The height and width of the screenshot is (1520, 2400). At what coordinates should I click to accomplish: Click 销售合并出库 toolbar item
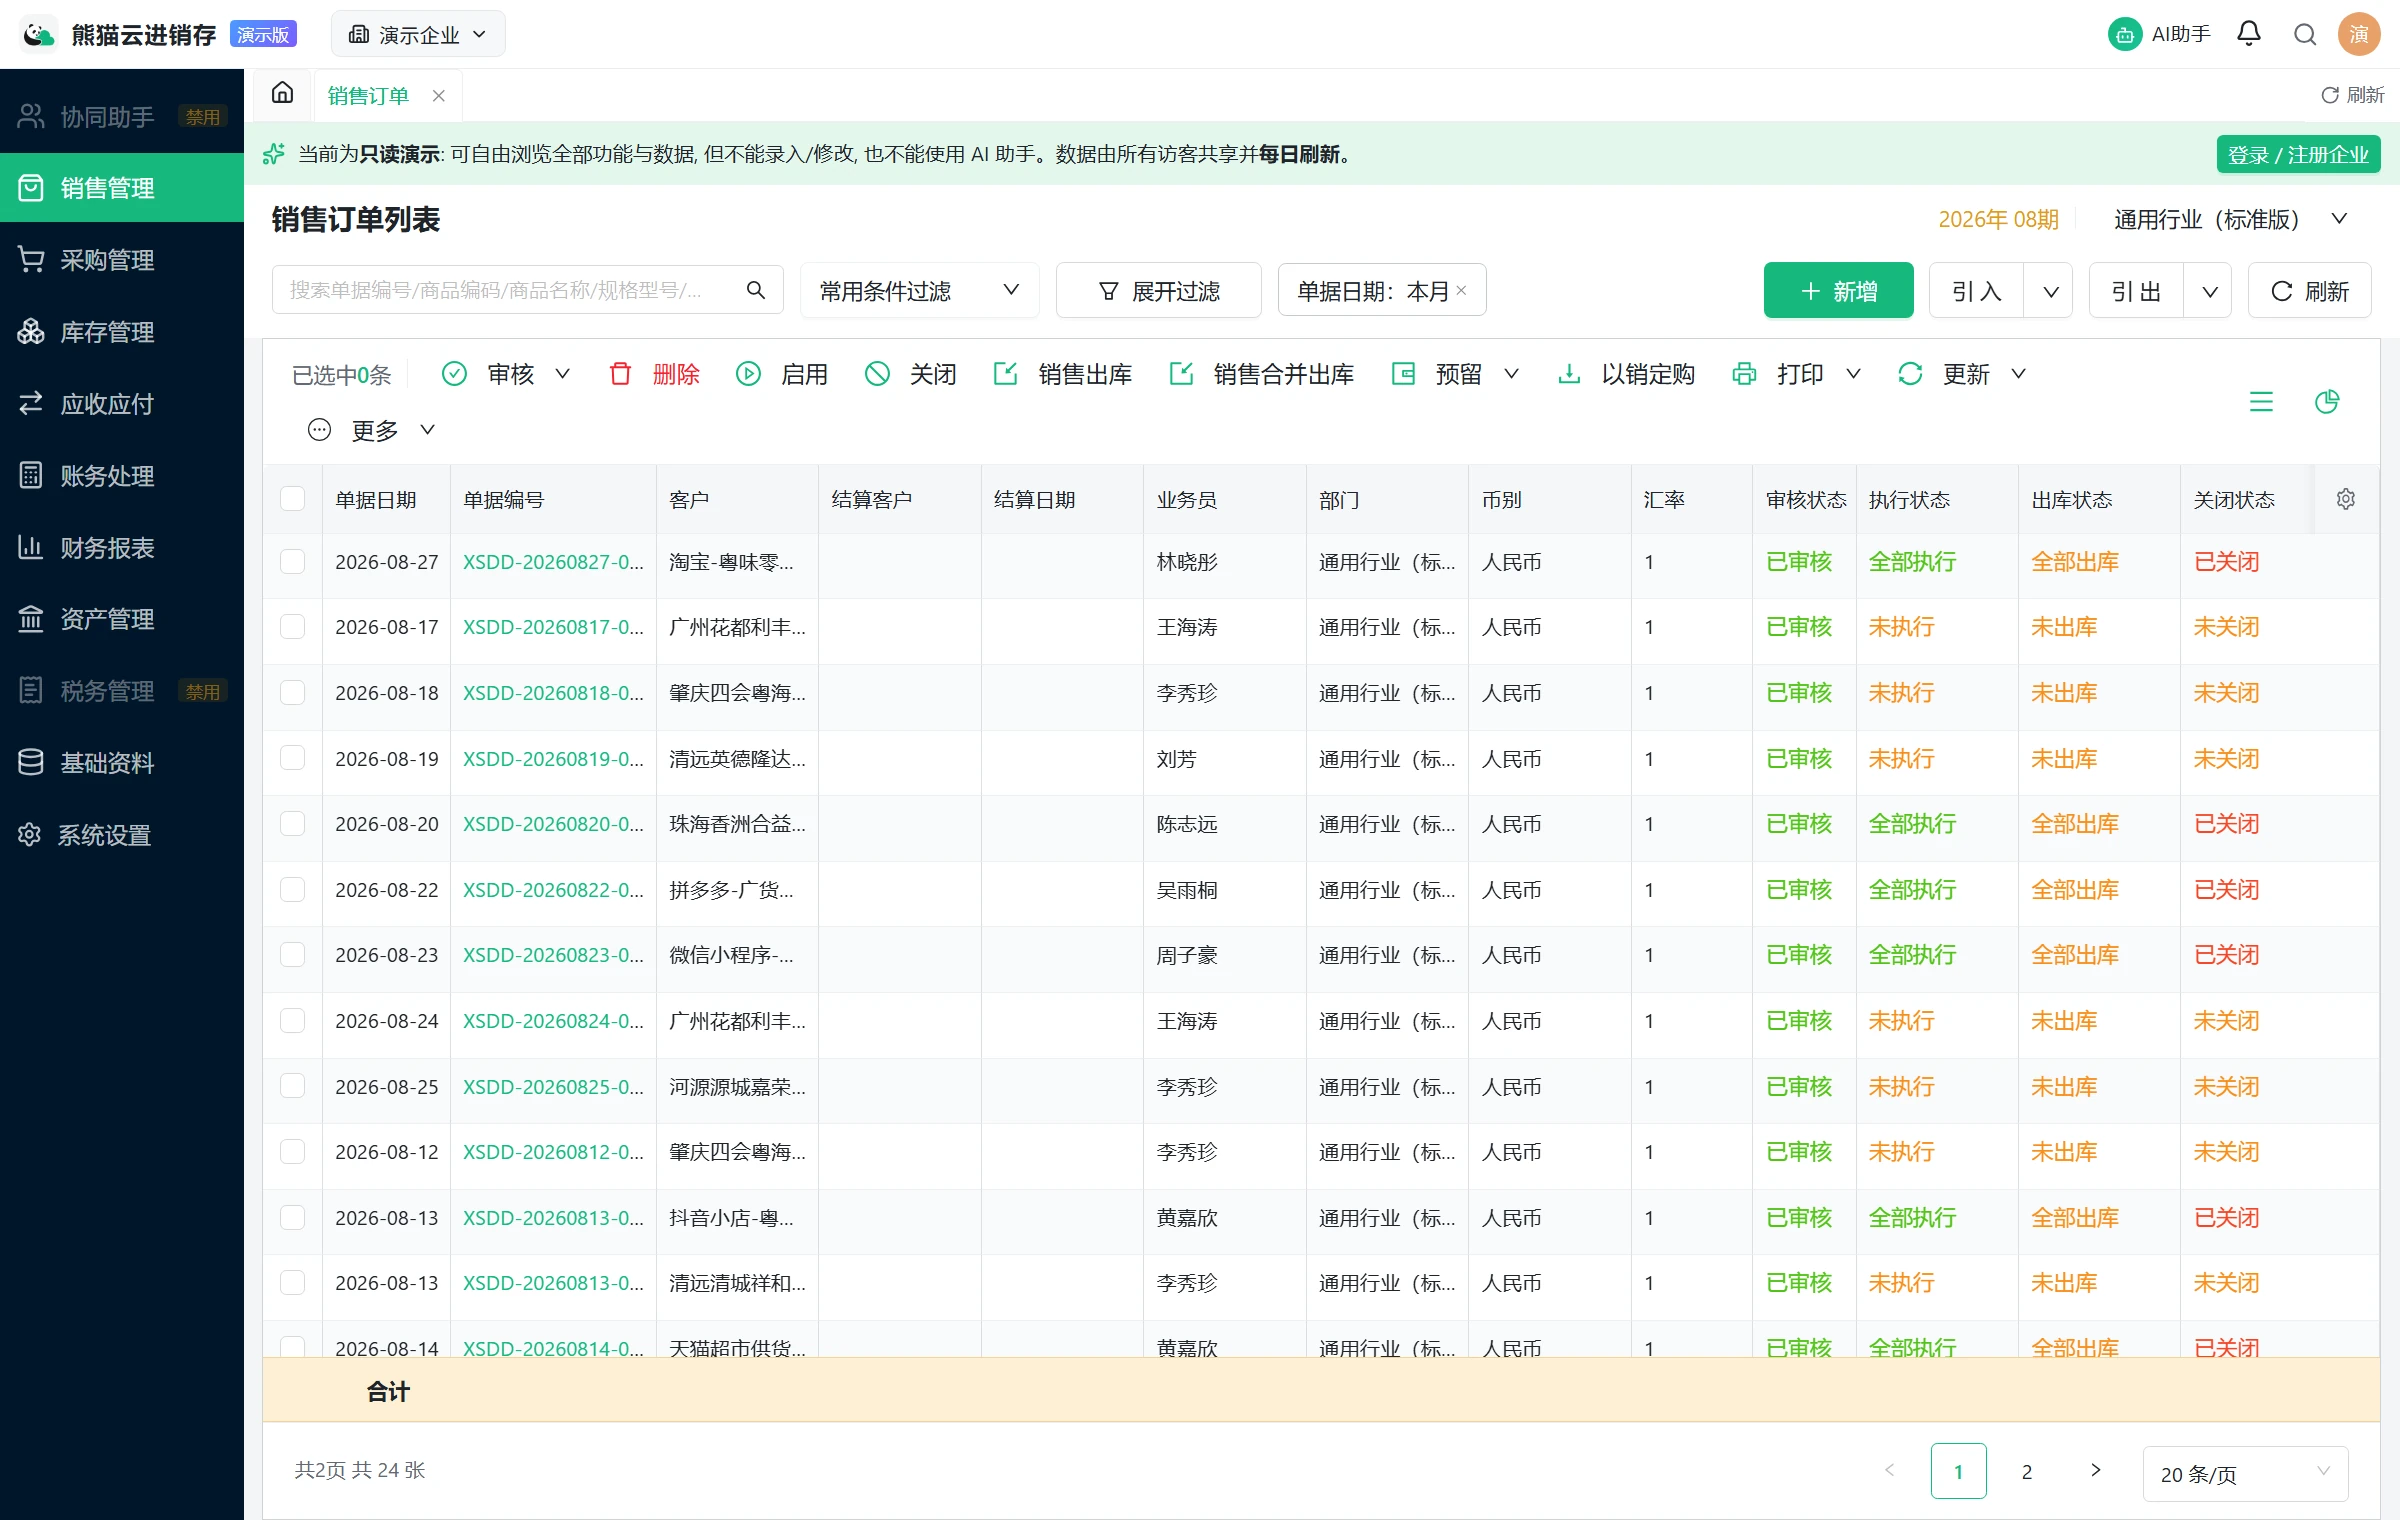[1261, 374]
